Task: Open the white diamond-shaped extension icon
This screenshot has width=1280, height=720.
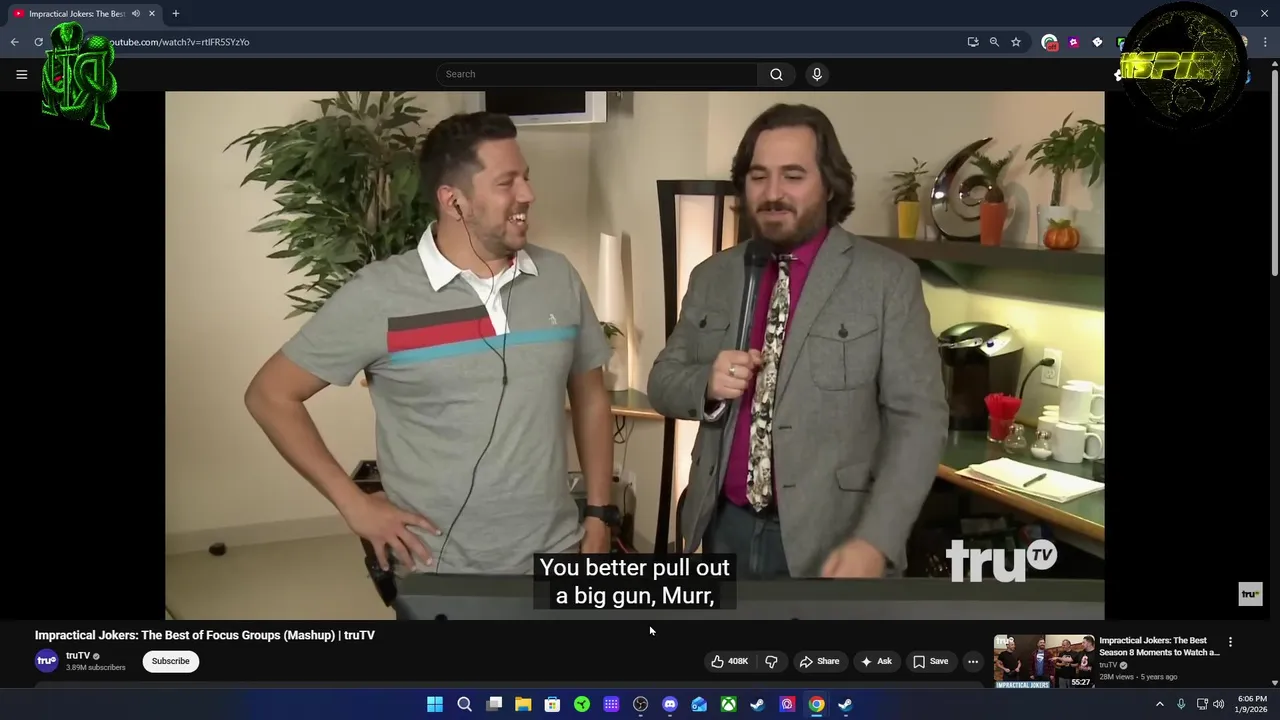Action: click(x=1097, y=42)
